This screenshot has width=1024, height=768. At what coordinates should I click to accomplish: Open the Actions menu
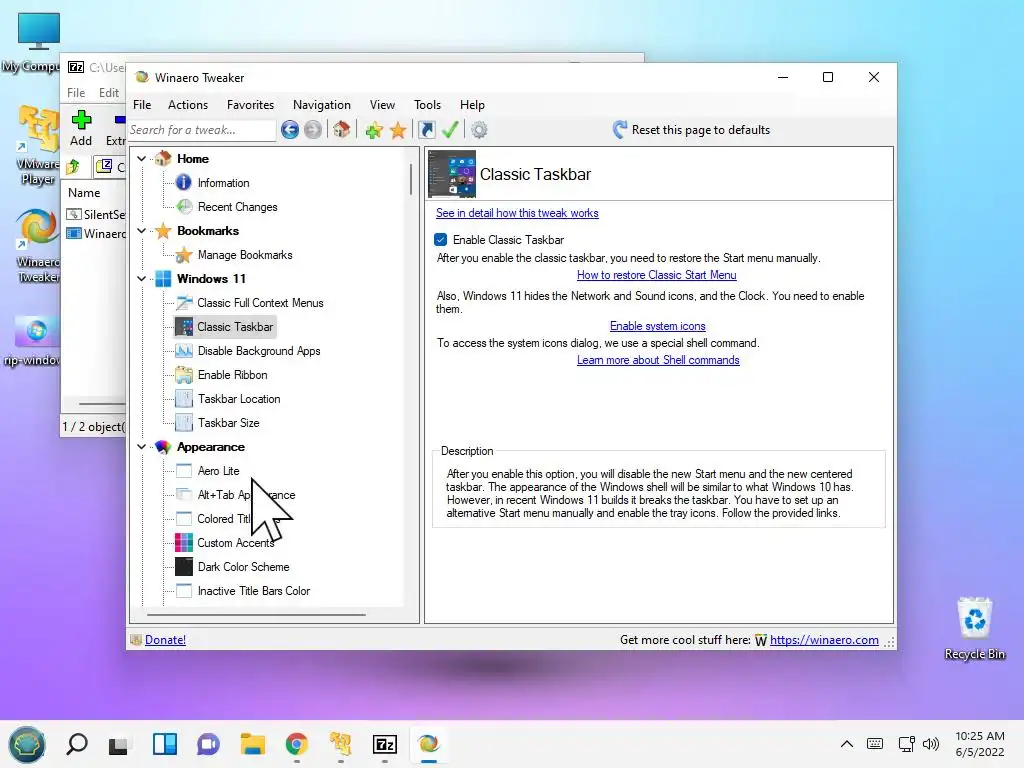click(x=187, y=104)
